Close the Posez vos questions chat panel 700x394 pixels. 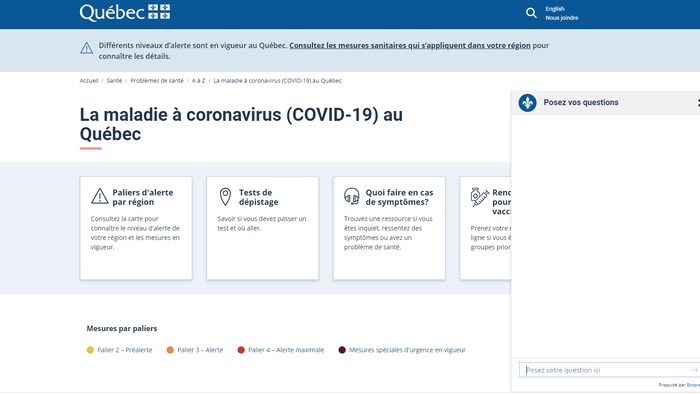pyautogui.click(x=698, y=103)
